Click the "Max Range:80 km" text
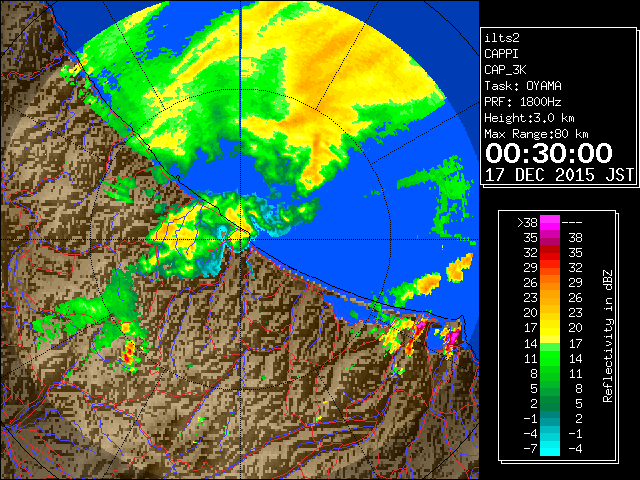Screen dimensions: 640x480 pos(536,134)
